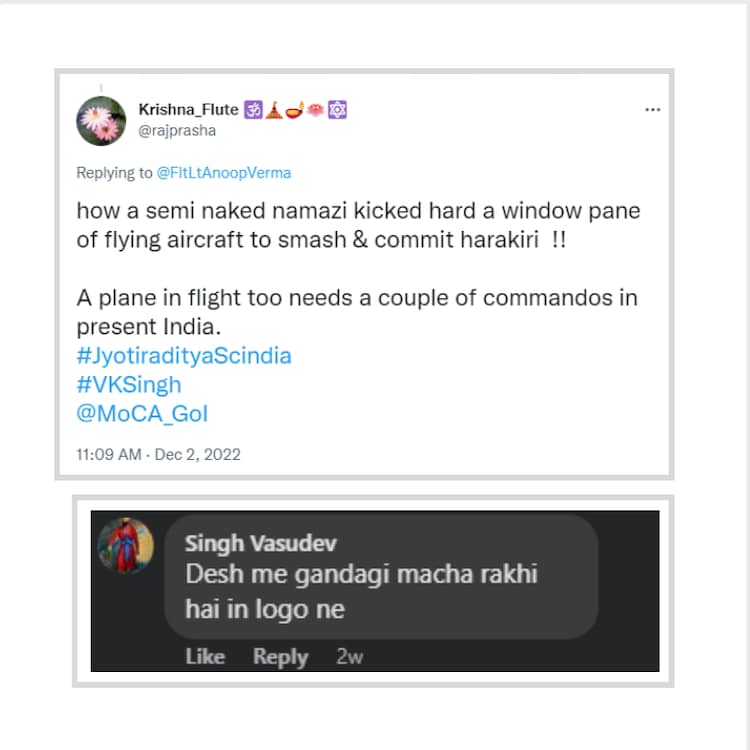Click the 2w comment timestamp

(x=349, y=657)
